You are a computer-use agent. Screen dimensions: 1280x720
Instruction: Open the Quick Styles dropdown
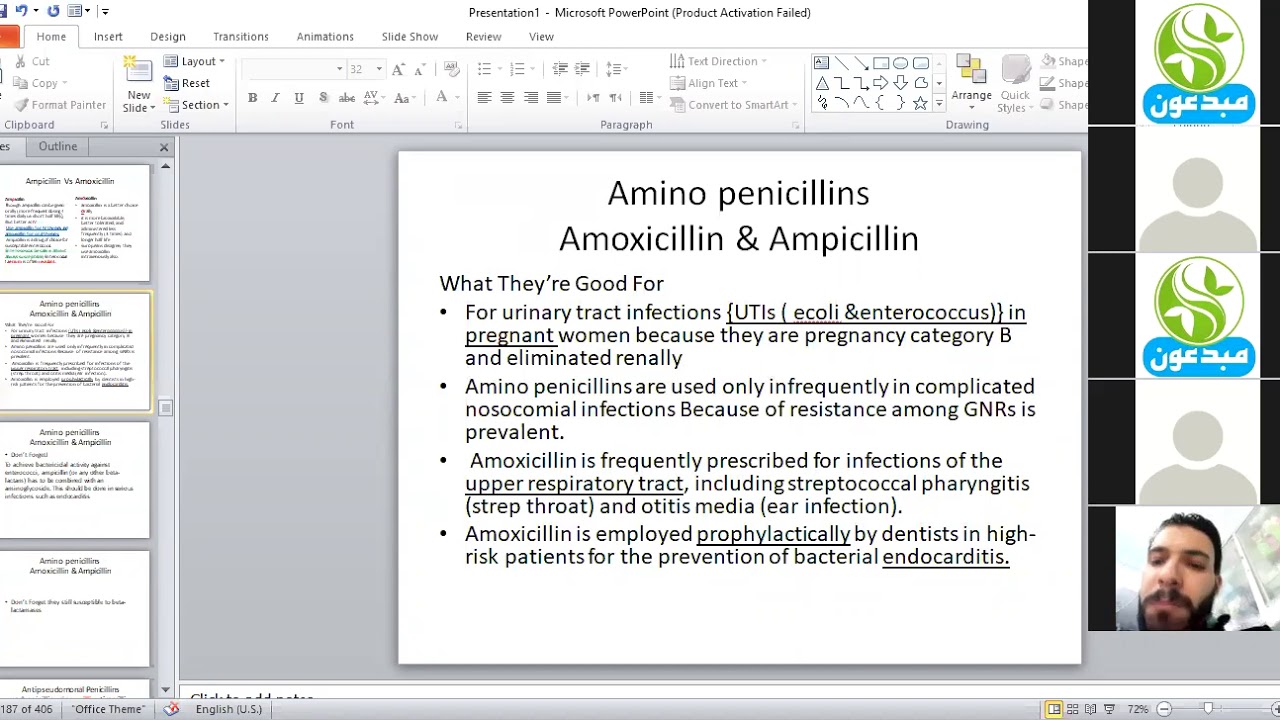[1014, 84]
